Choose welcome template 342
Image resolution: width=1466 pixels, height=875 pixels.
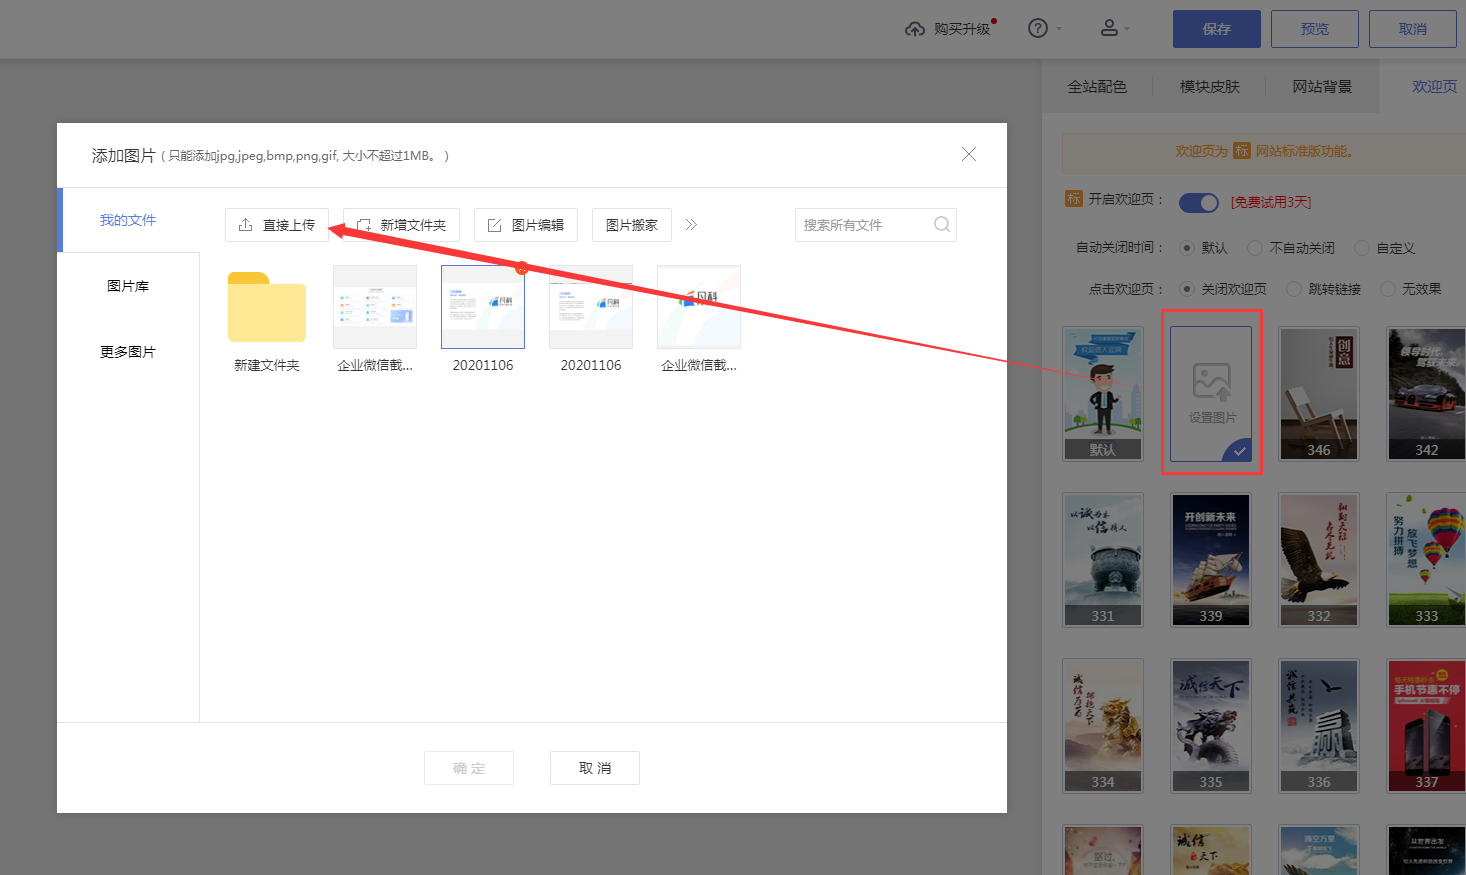(1427, 394)
